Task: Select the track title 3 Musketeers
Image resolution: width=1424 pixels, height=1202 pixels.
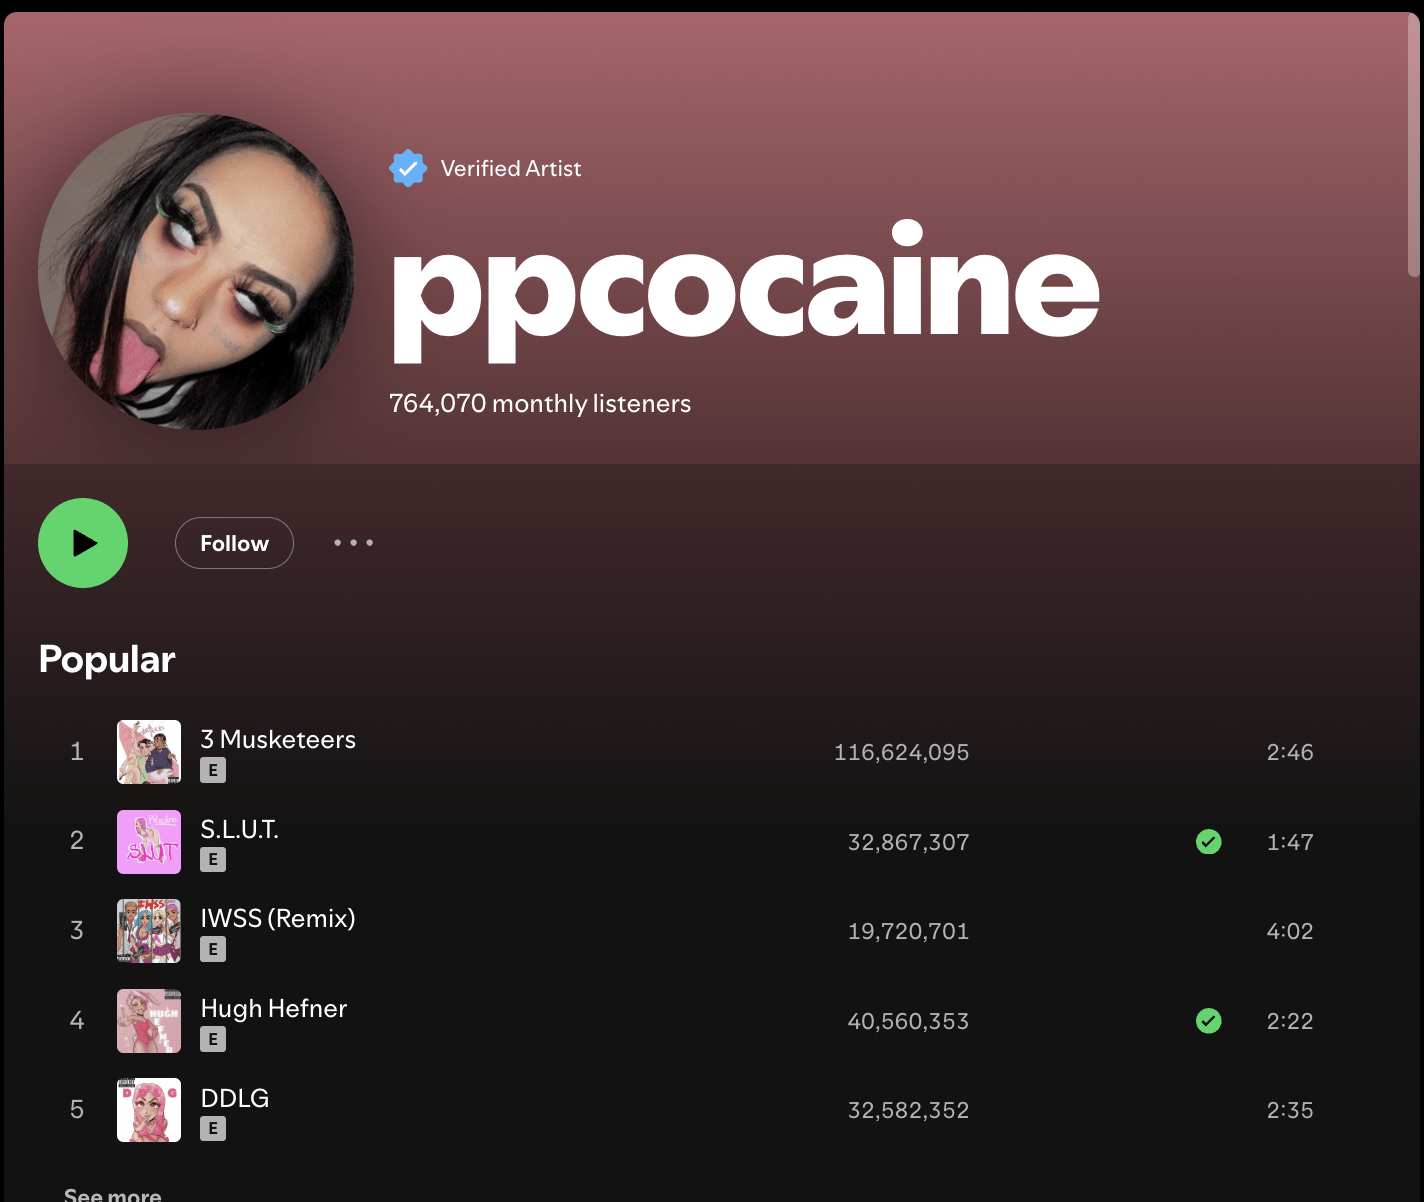Action: point(278,739)
